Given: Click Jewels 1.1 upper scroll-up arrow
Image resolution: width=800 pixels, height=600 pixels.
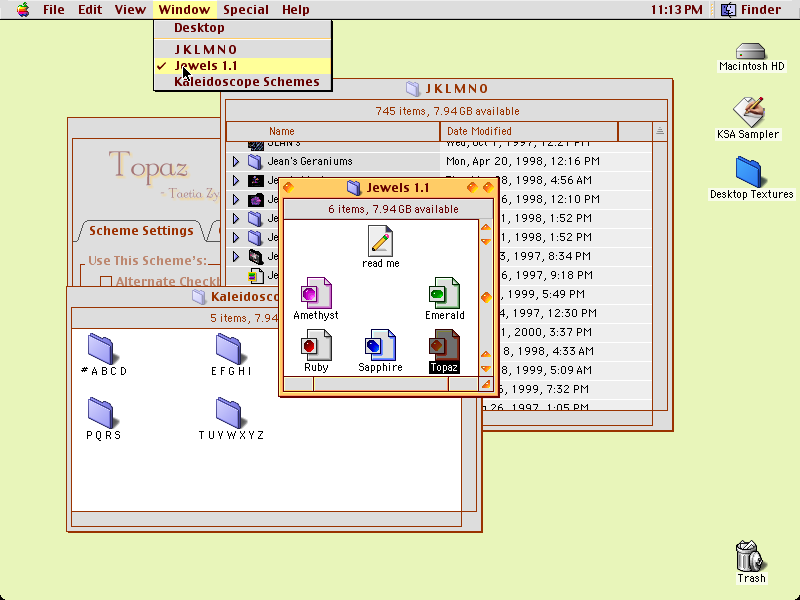Looking at the screenshot, I should pos(486,227).
